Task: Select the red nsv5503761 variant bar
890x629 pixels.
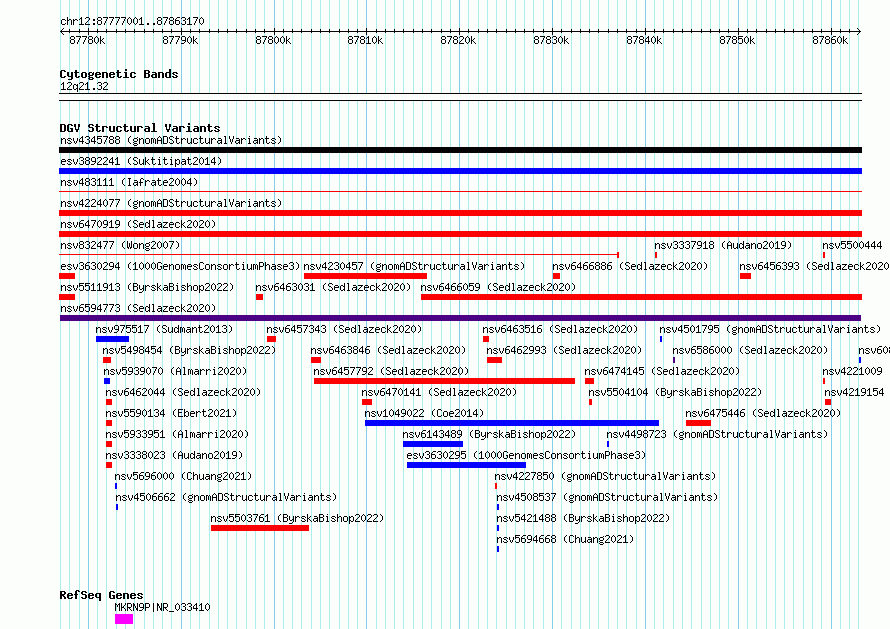Action: (x=260, y=528)
